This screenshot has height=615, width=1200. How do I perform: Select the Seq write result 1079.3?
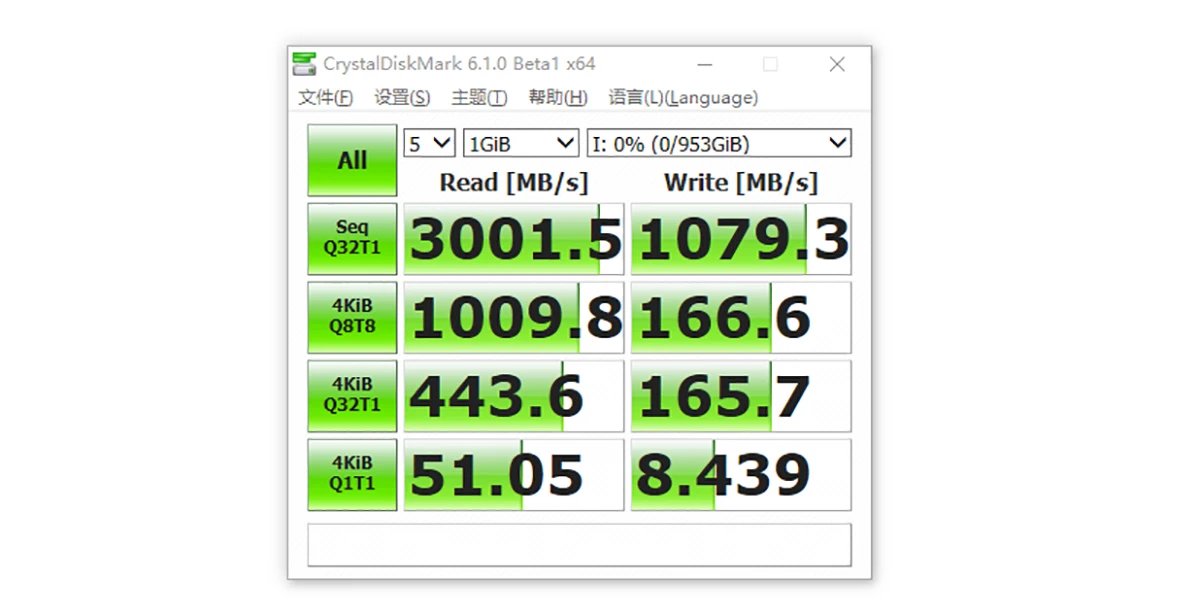coord(741,239)
